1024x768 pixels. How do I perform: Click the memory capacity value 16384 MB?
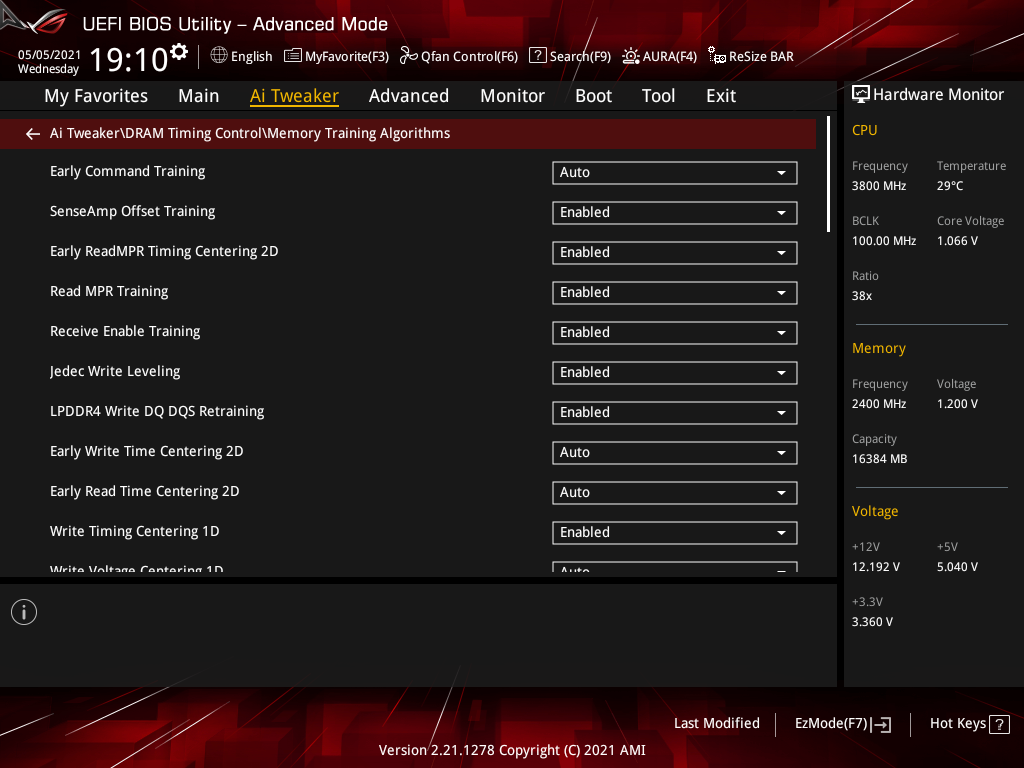coord(879,459)
